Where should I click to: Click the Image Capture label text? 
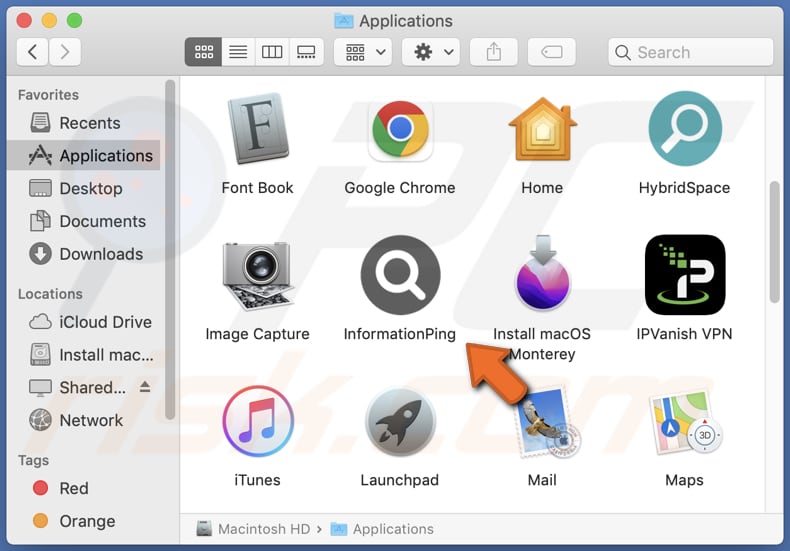tap(257, 334)
